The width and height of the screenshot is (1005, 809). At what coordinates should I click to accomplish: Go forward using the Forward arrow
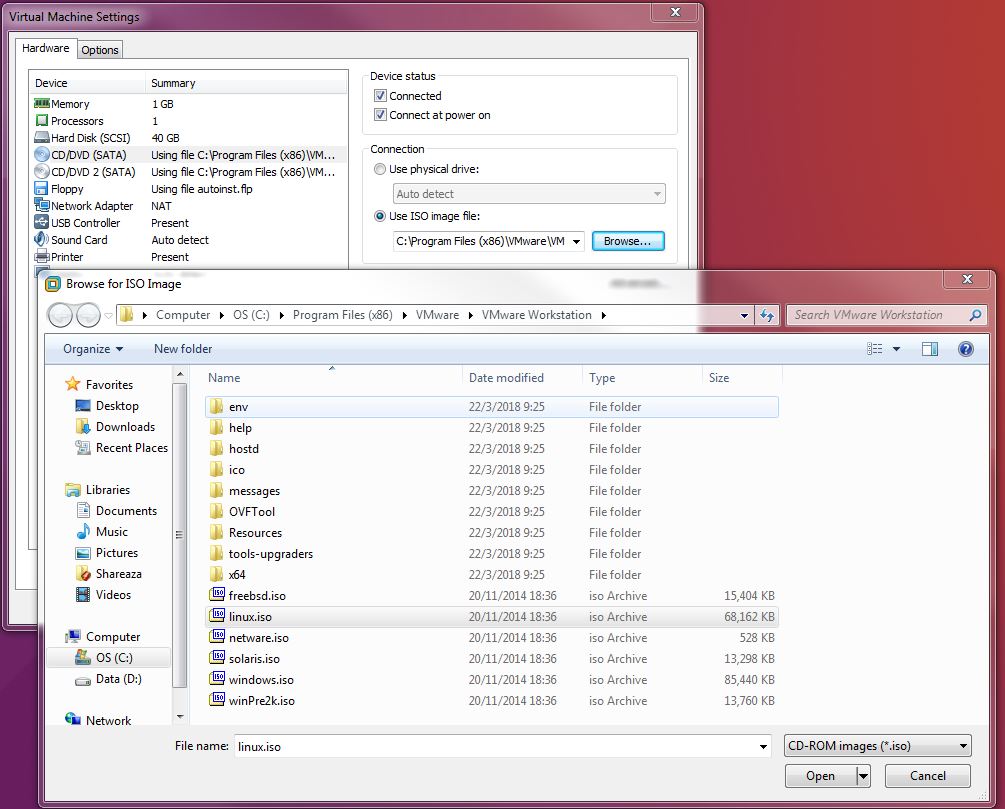(88, 315)
